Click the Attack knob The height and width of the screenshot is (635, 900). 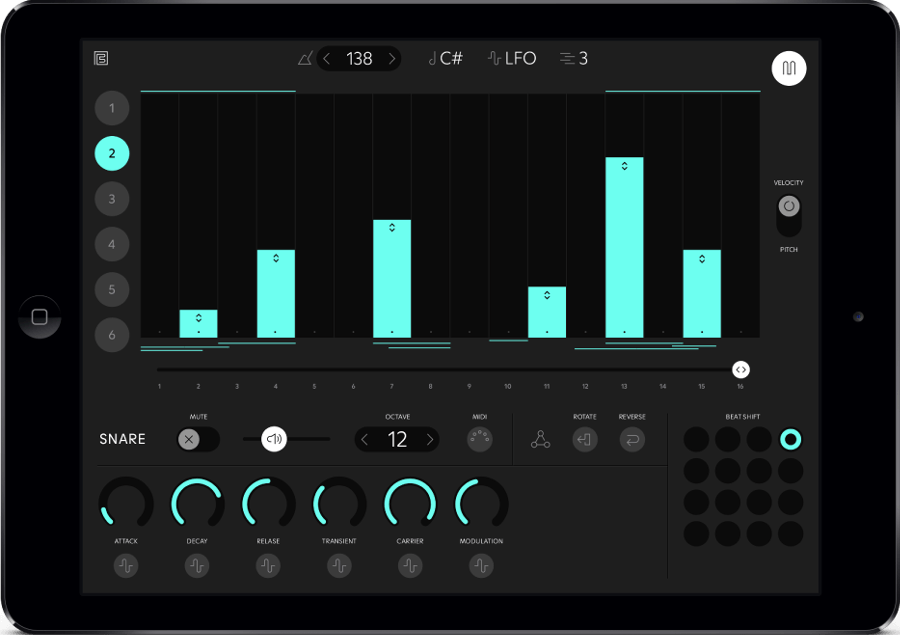pyautogui.click(x=126, y=504)
